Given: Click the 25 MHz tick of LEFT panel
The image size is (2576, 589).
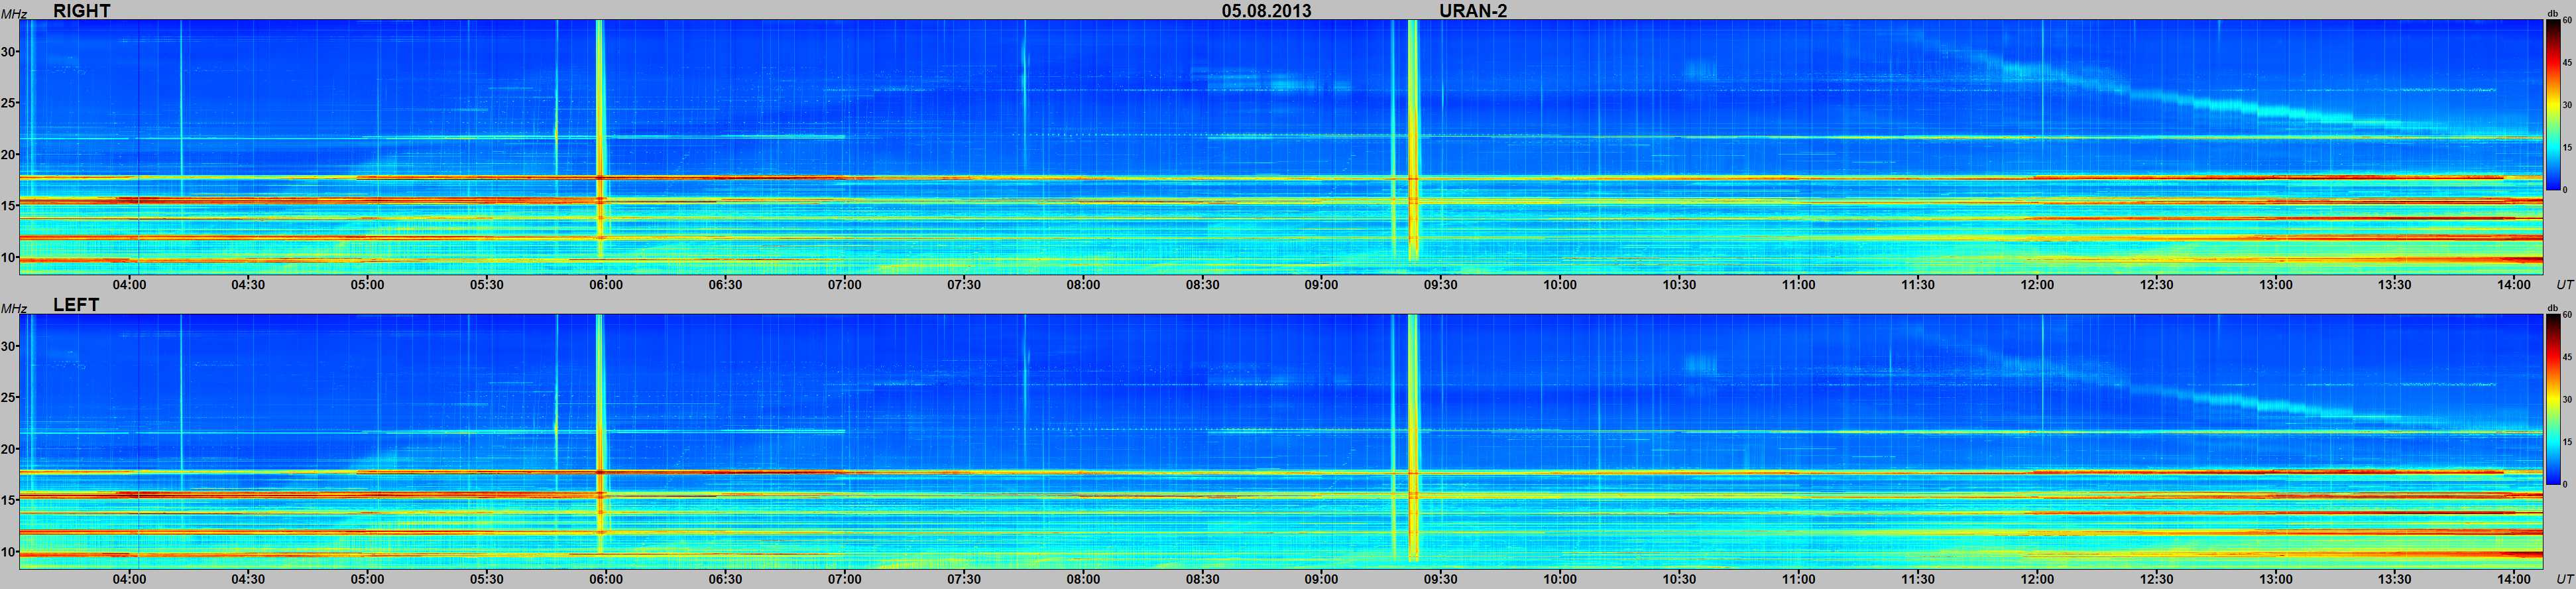Looking at the screenshot, I should pyautogui.click(x=9, y=397).
